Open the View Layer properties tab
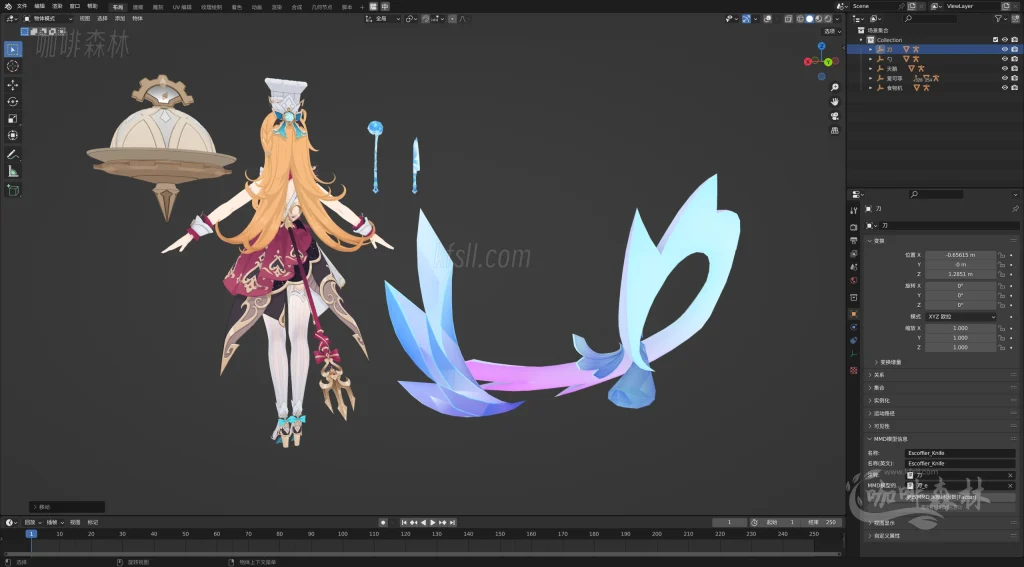The width and height of the screenshot is (1024, 567). point(854,253)
